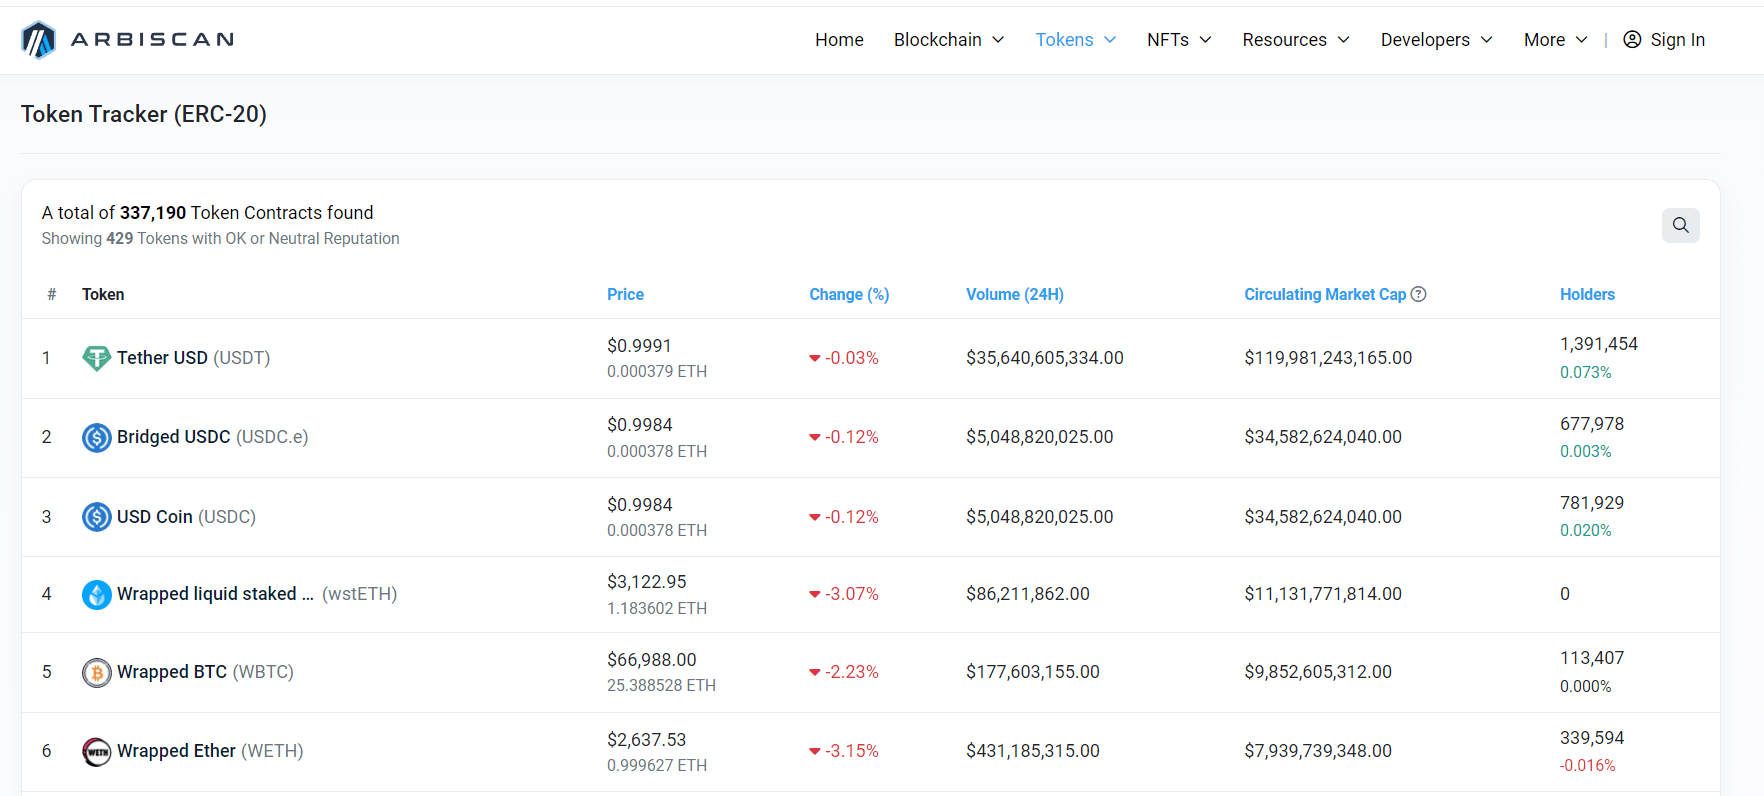Sort by Volume (24H) column header
Screen dimensions: 1764x796
[1015, 294]
